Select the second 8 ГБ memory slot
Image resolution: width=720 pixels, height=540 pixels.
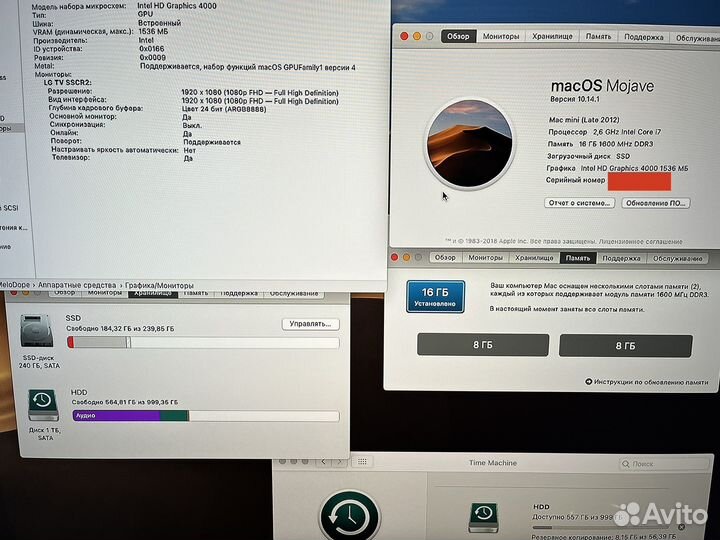pos(625,346)
